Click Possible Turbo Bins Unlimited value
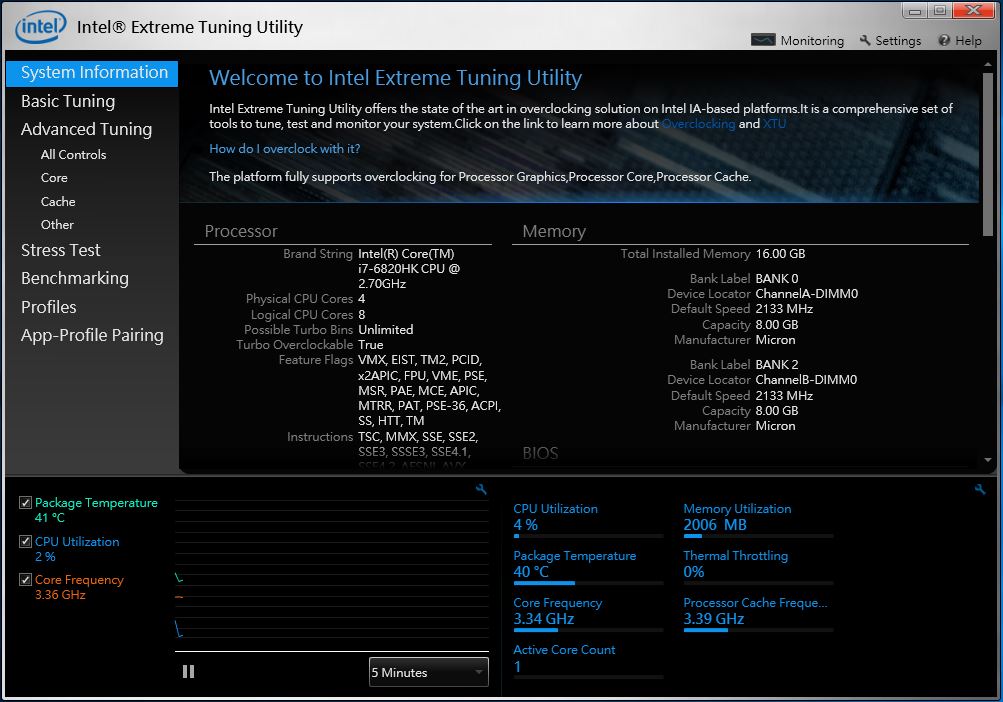The image size is (1003, 702). [x=386, y=330]
